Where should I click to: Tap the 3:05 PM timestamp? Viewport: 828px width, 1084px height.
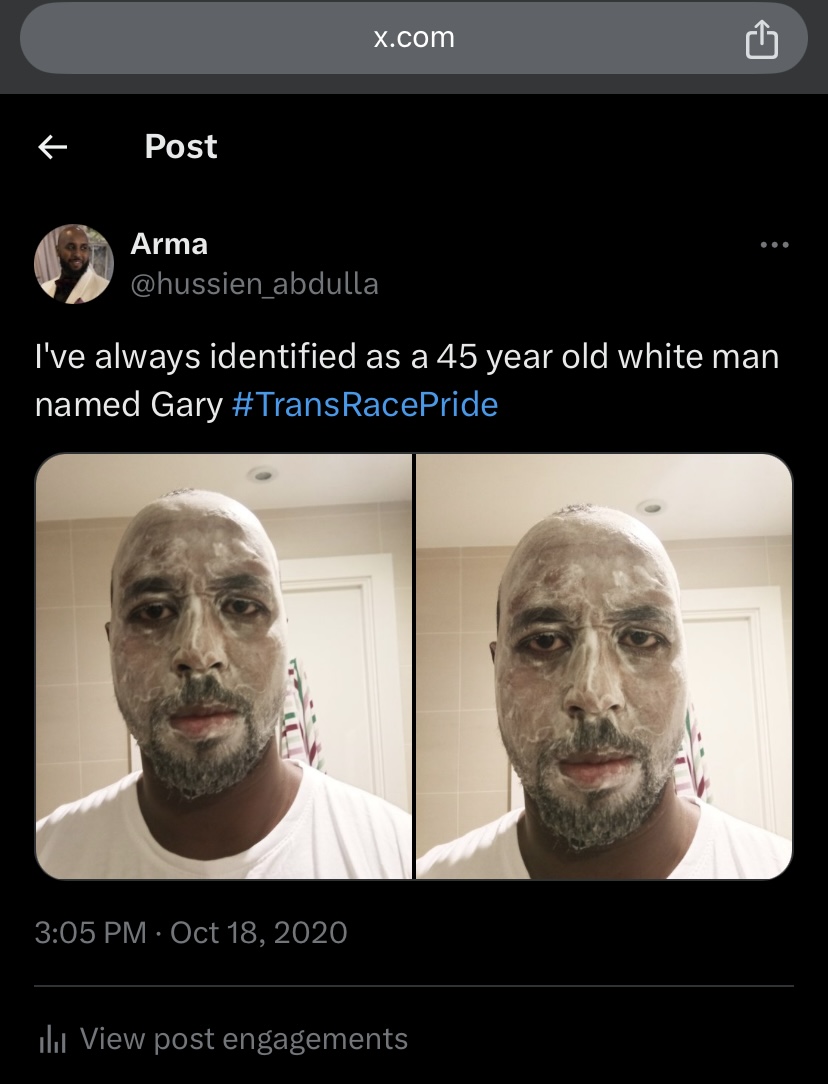click(x=91, y=933)
